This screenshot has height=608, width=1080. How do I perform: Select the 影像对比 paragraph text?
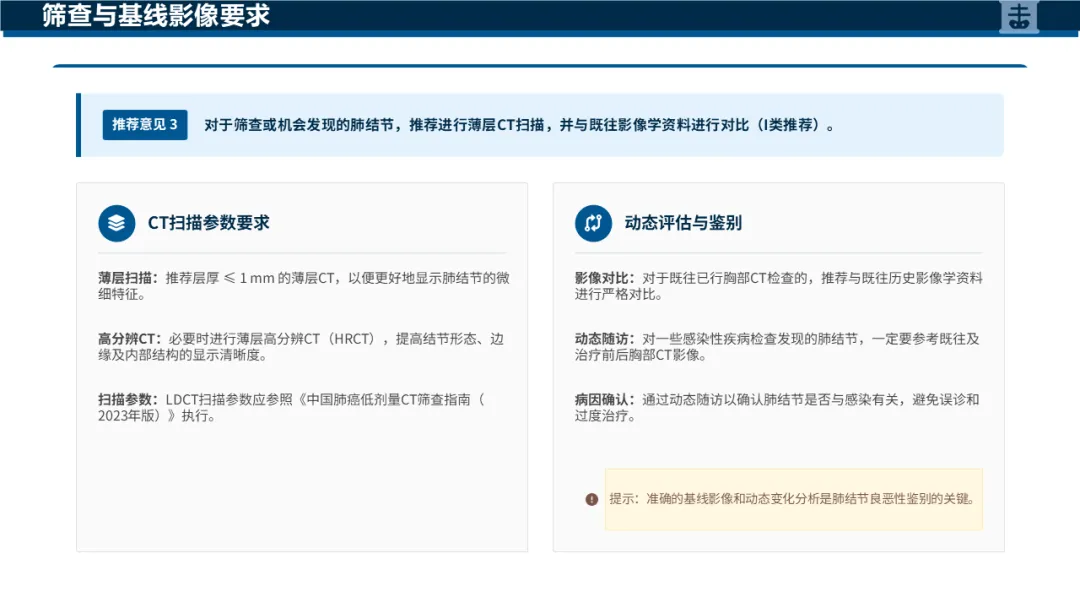click(779, 286)
